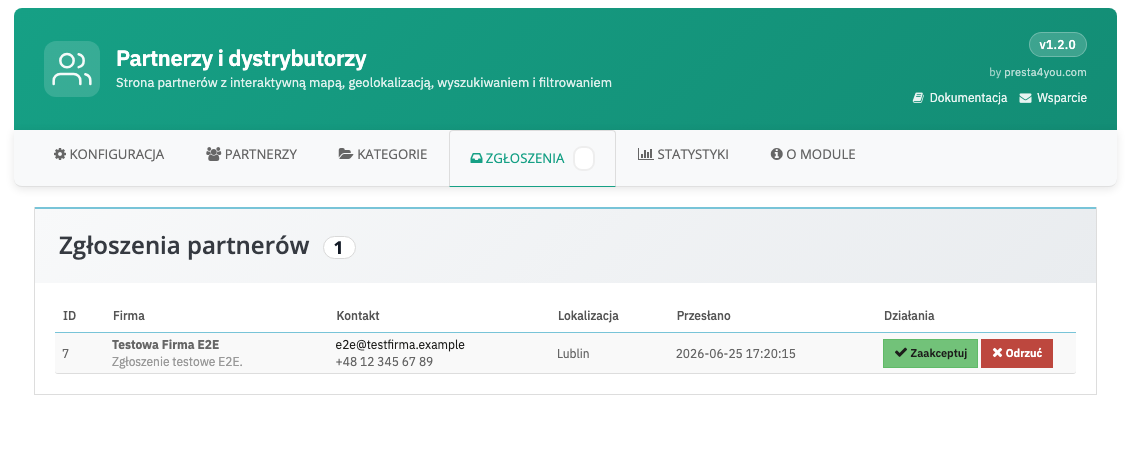Screen dimensions: 1128x449
Task: Click the Przesłano column header
Action: coord(704,315)
